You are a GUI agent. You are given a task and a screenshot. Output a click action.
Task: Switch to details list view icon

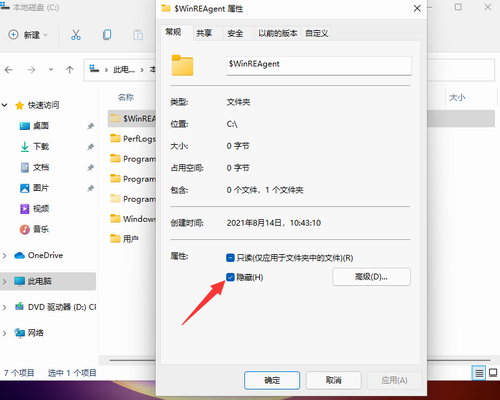479,373
